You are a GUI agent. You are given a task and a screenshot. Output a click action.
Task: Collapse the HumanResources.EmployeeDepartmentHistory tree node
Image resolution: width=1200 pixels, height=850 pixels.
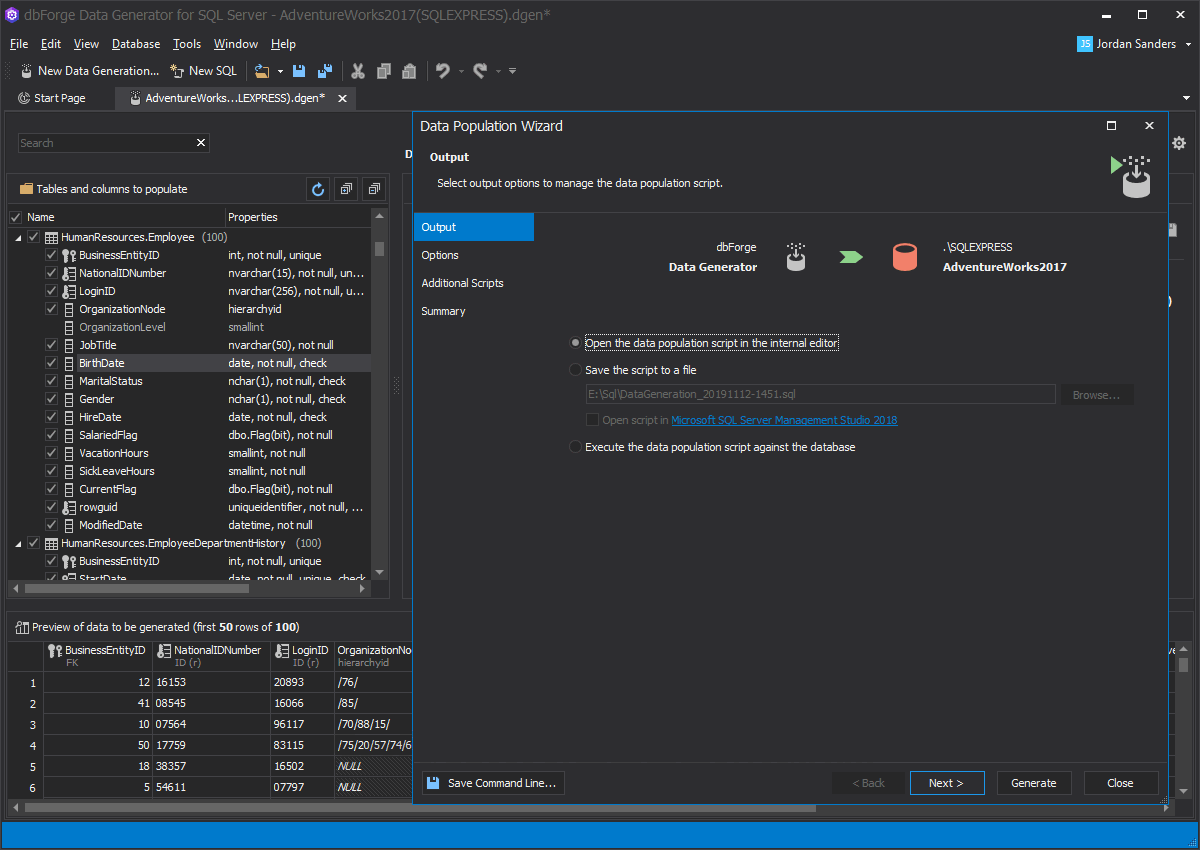coord(17,543)
